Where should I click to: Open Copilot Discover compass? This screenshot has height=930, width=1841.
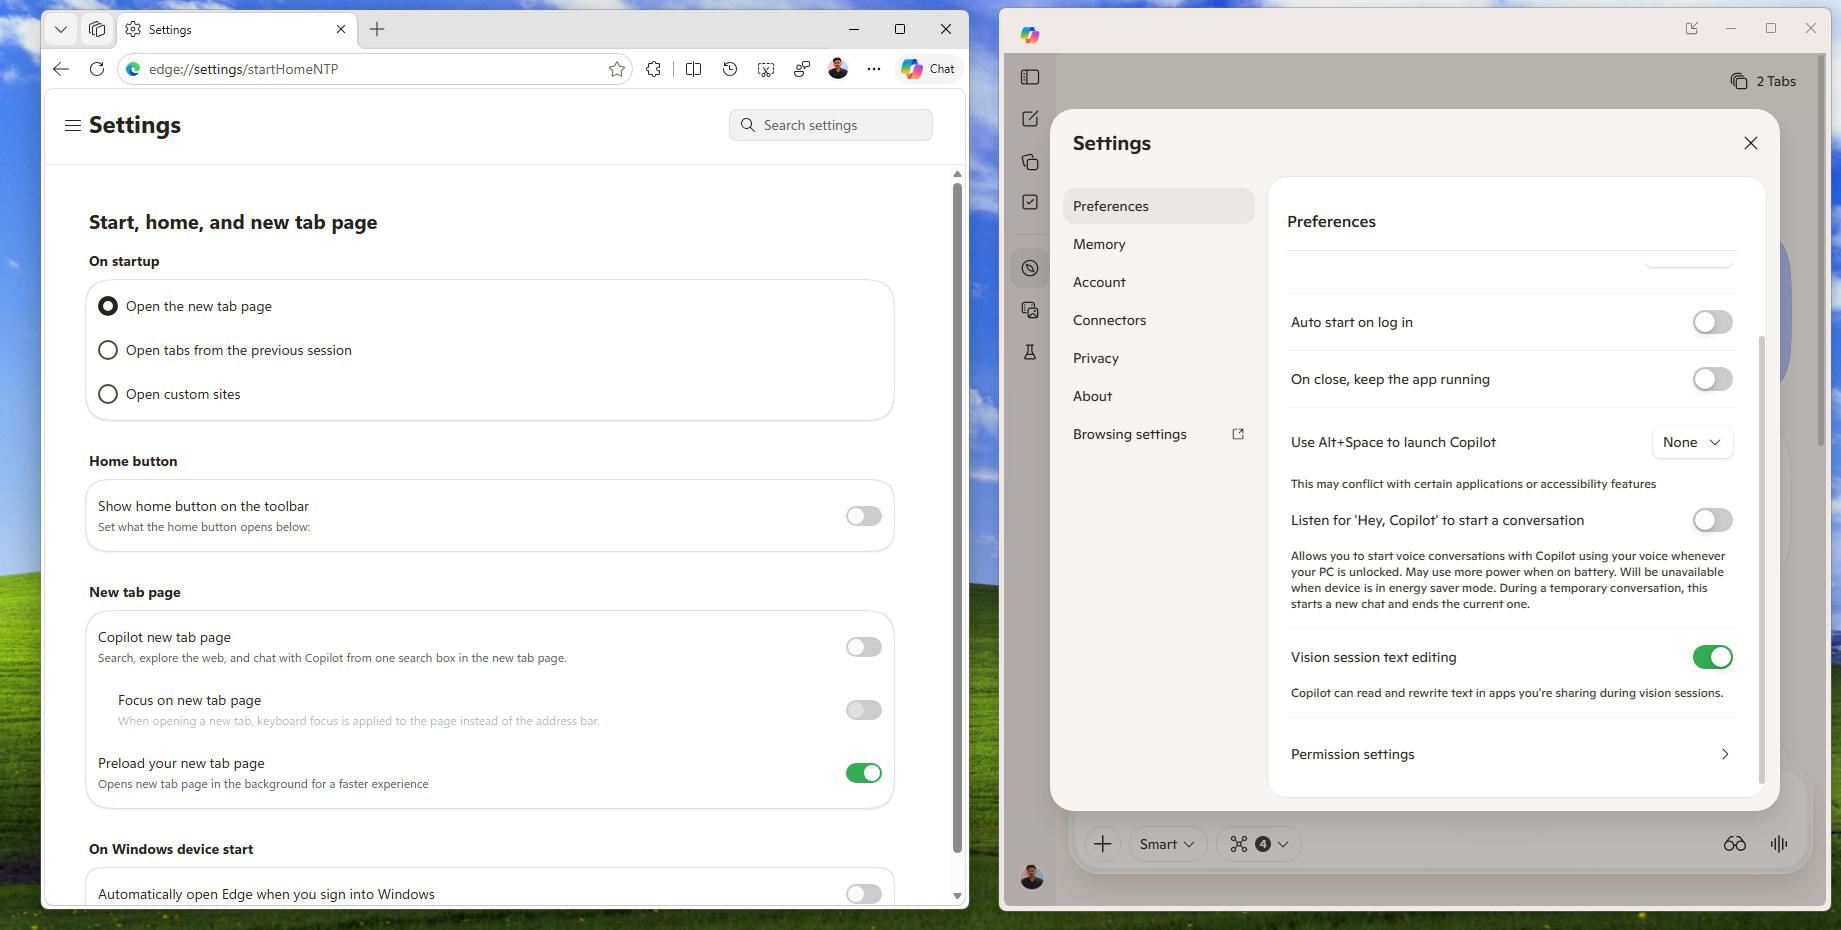[1030, 267]
